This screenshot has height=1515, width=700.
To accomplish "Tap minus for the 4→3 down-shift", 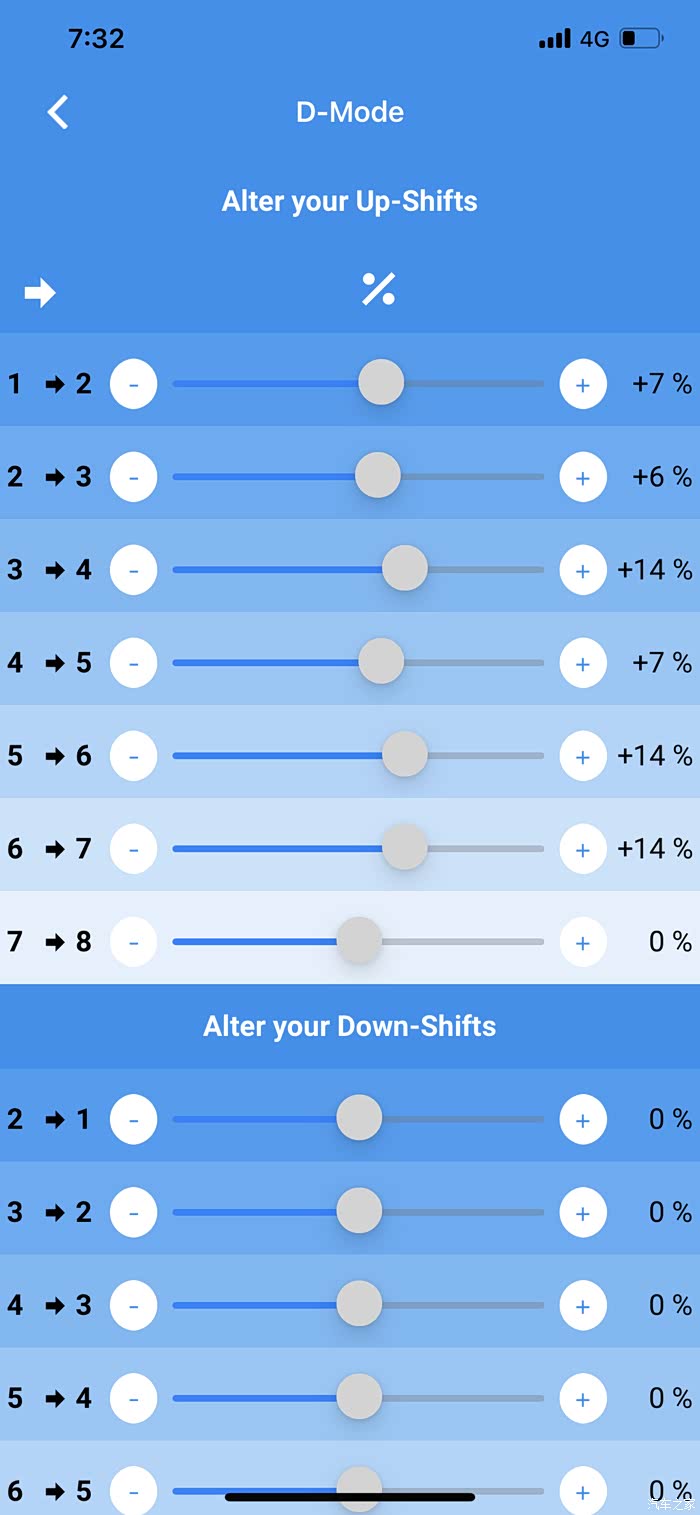I will click(x=133, y=1305).
